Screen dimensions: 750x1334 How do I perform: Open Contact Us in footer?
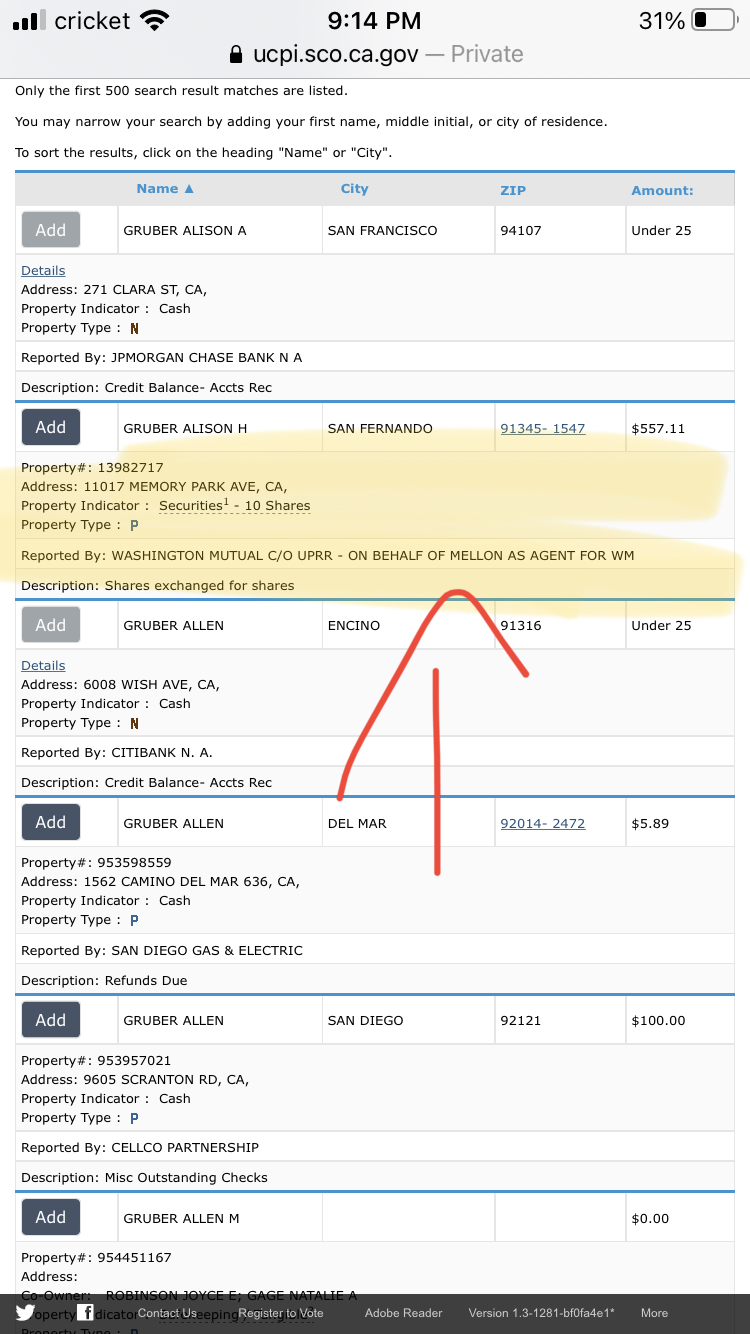click(x=167, y=1313)
